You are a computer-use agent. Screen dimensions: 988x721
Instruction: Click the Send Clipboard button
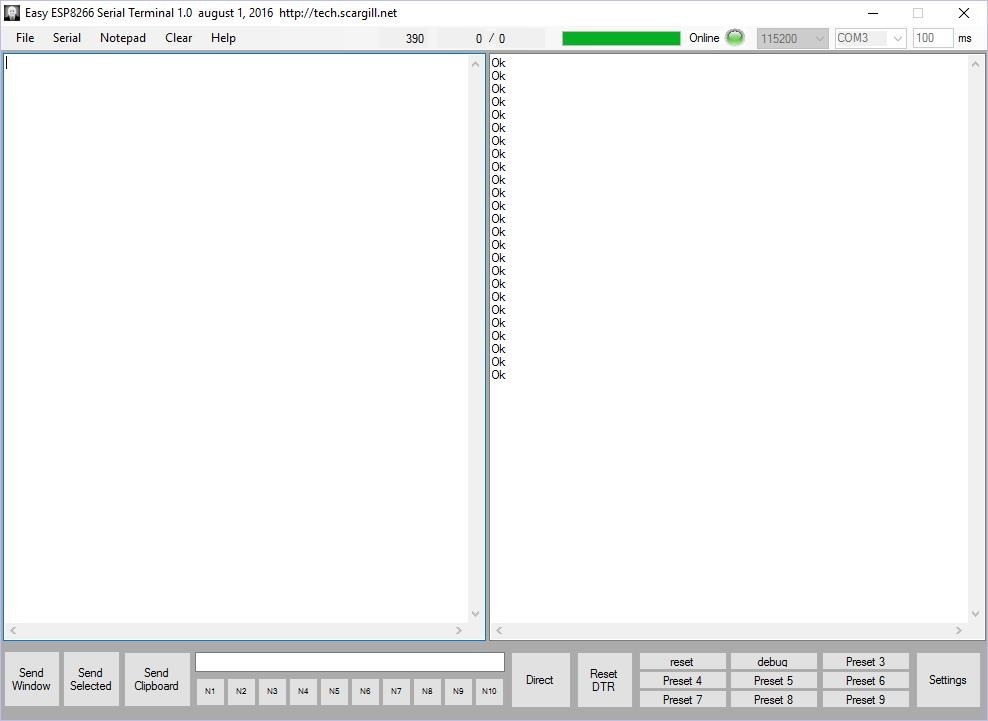[x=156, y=680]
